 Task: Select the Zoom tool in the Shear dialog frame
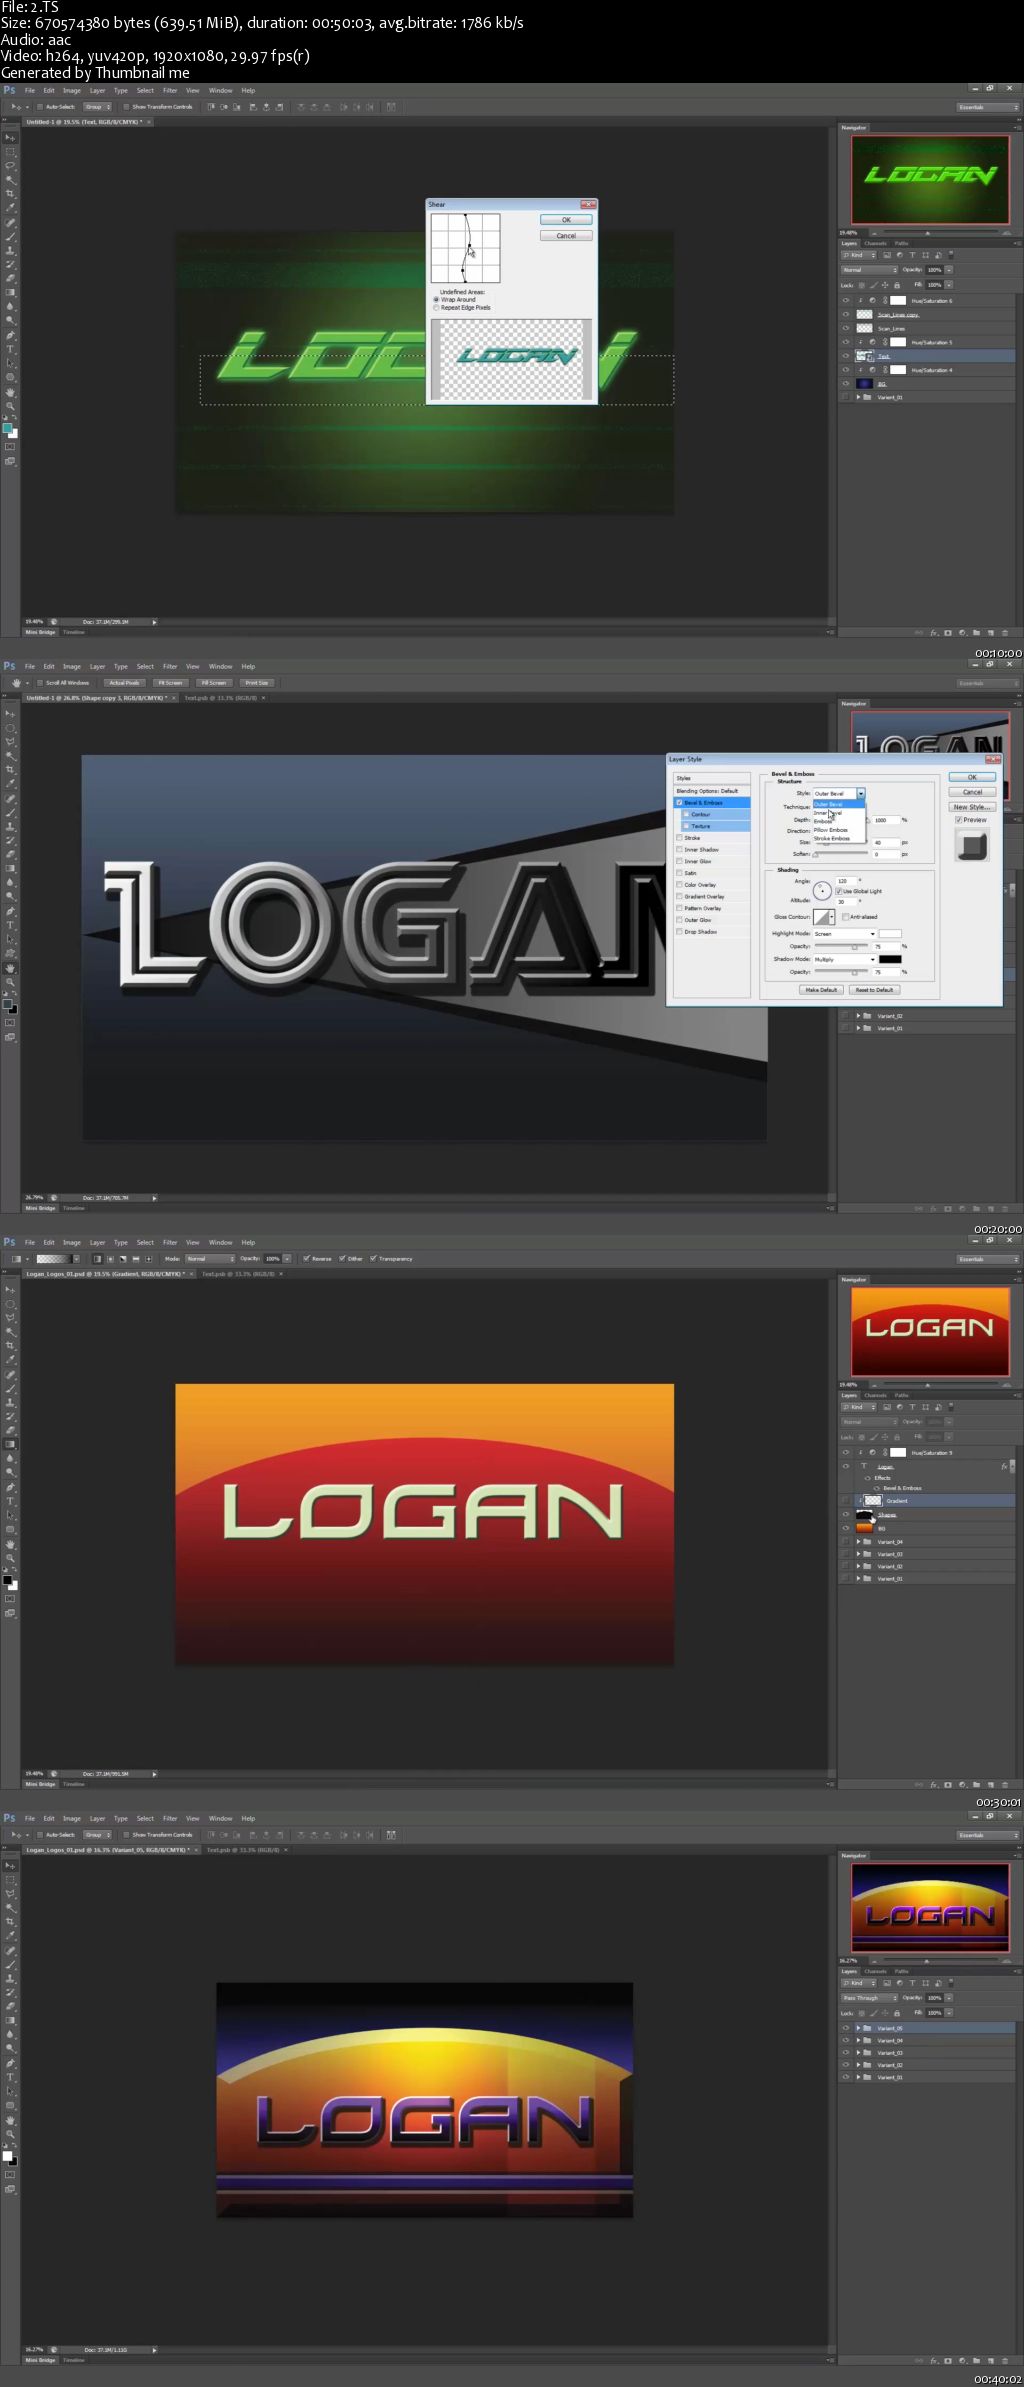[x=11, y=406]
